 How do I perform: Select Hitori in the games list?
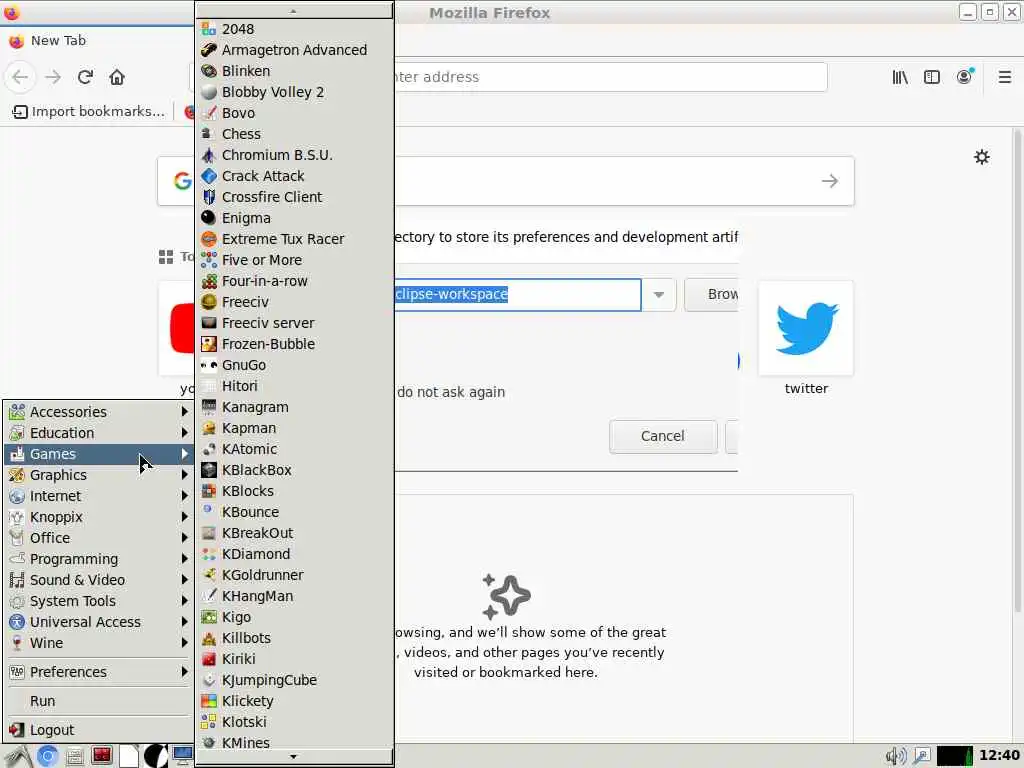tap(295, 386)
